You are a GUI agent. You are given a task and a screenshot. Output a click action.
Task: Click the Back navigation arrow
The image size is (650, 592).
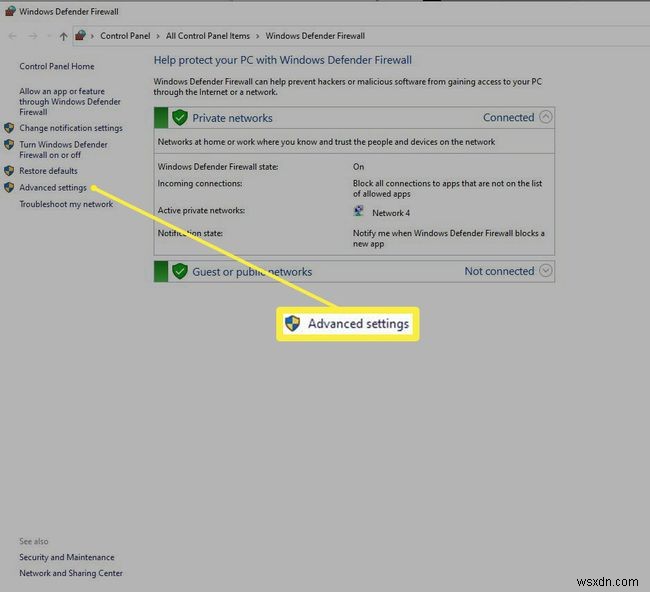coord(12,36)
